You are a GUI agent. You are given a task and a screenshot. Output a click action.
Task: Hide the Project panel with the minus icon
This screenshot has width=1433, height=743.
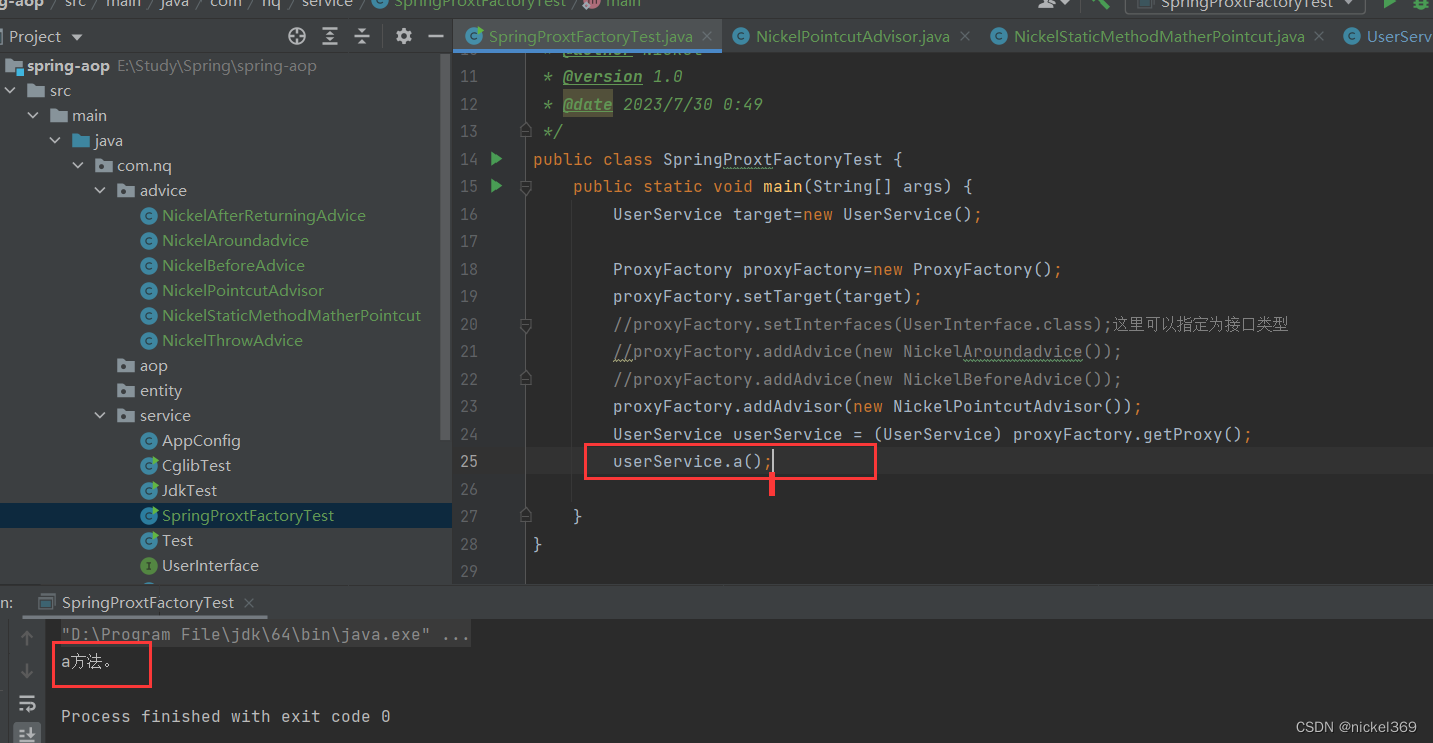pos(435,36)
